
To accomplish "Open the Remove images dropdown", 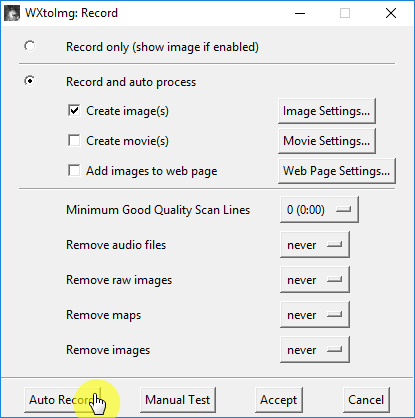I will click(315, 350).
